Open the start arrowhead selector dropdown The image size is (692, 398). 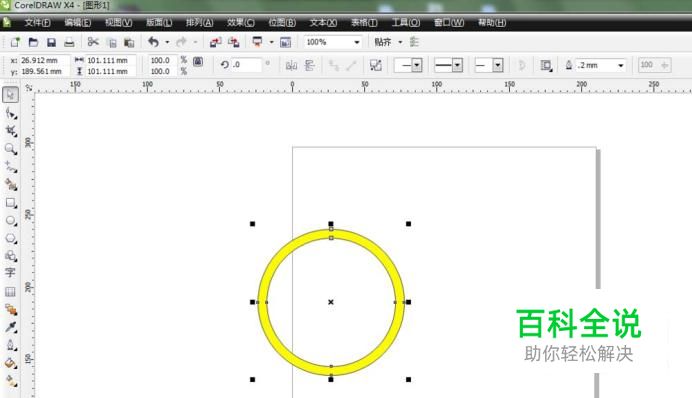tap(417, 65)
